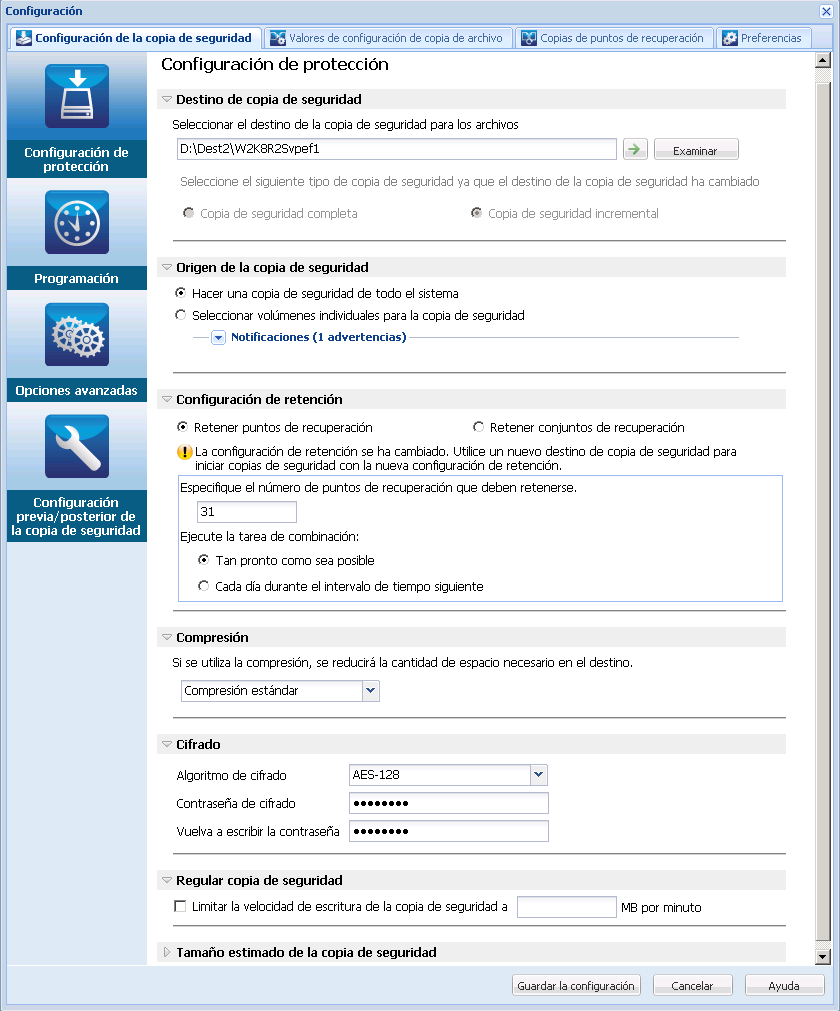Open the Algoritmo de cifrado AES-128 dropdown
The height and width of the screenshot is (1011, 840).
pos(538,775)
